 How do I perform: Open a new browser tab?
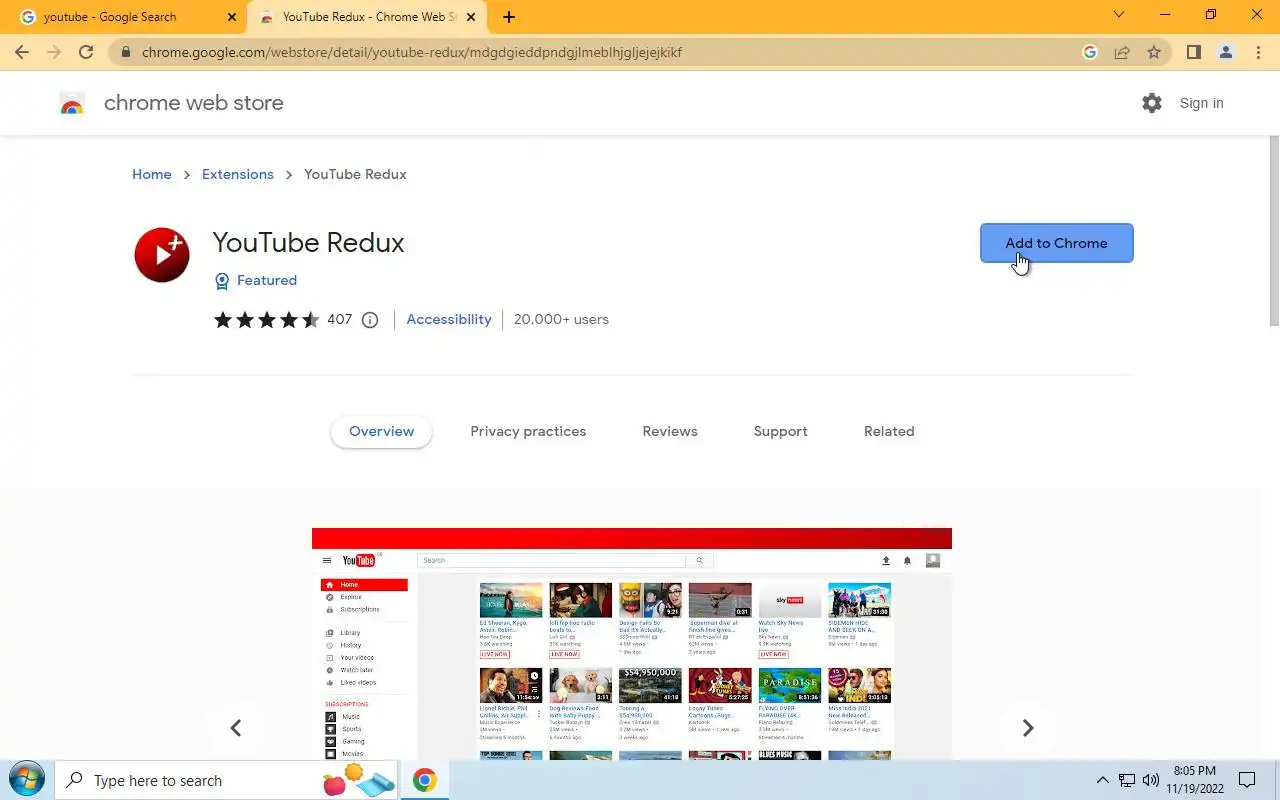(509, 17)
